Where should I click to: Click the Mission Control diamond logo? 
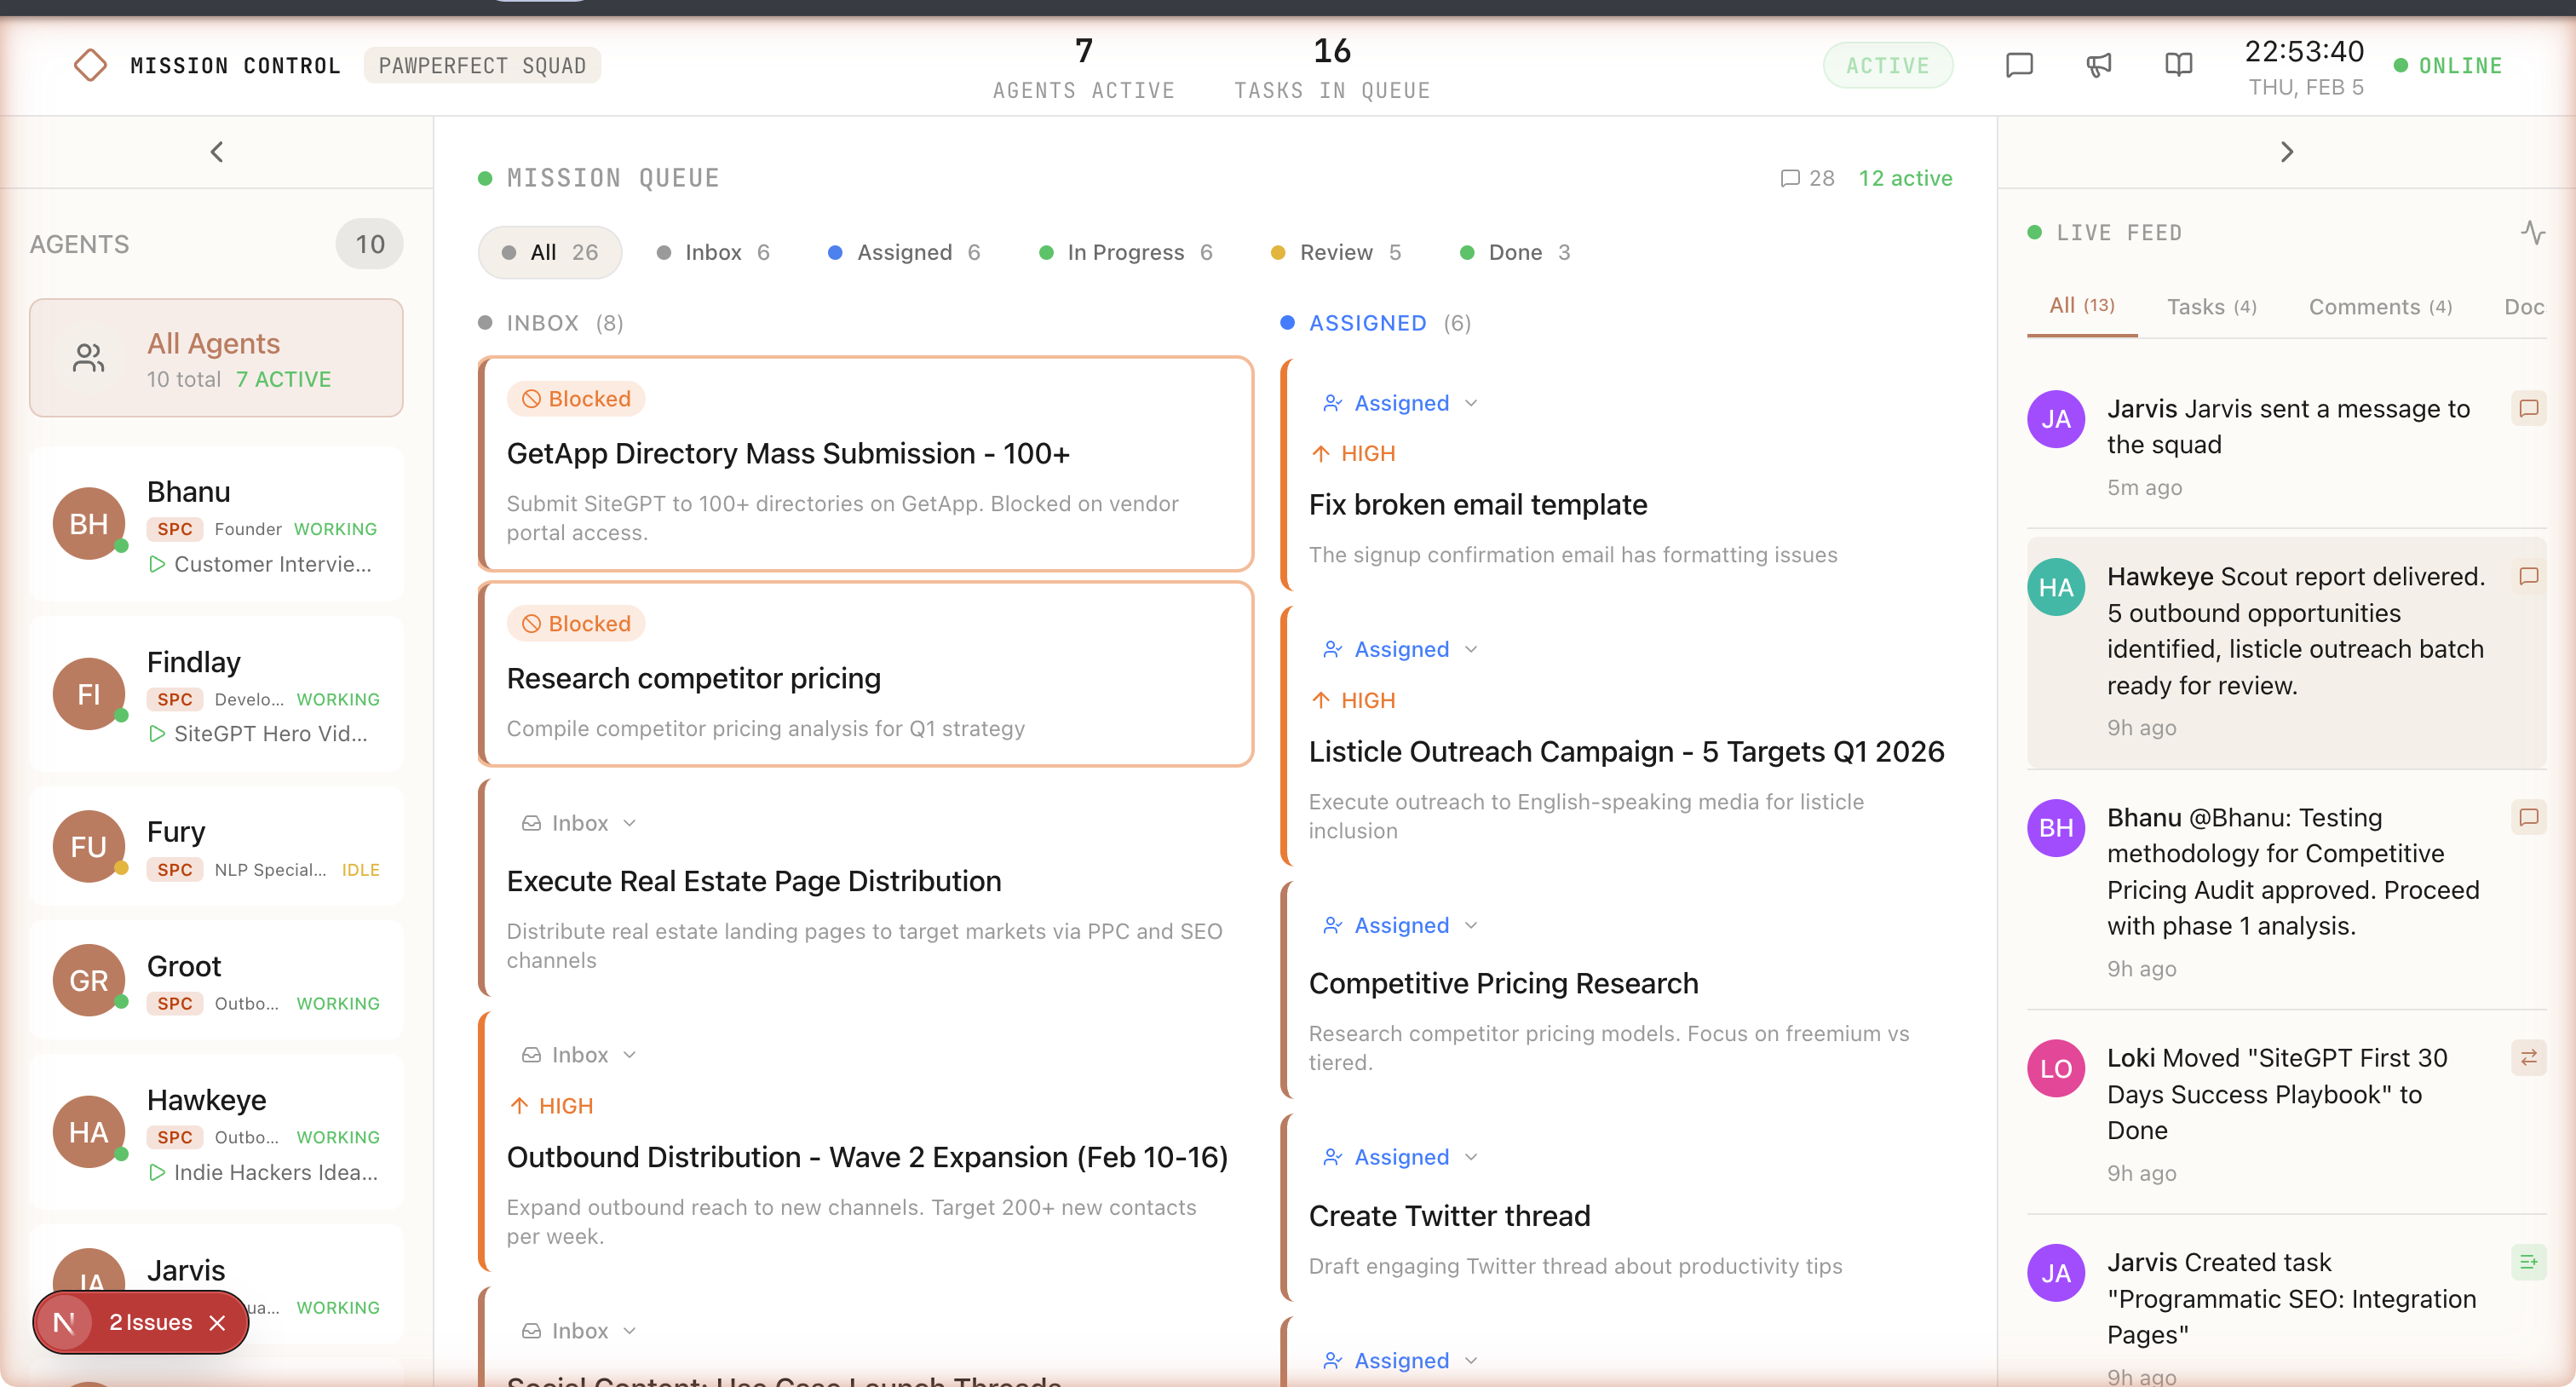pos(90,64)
